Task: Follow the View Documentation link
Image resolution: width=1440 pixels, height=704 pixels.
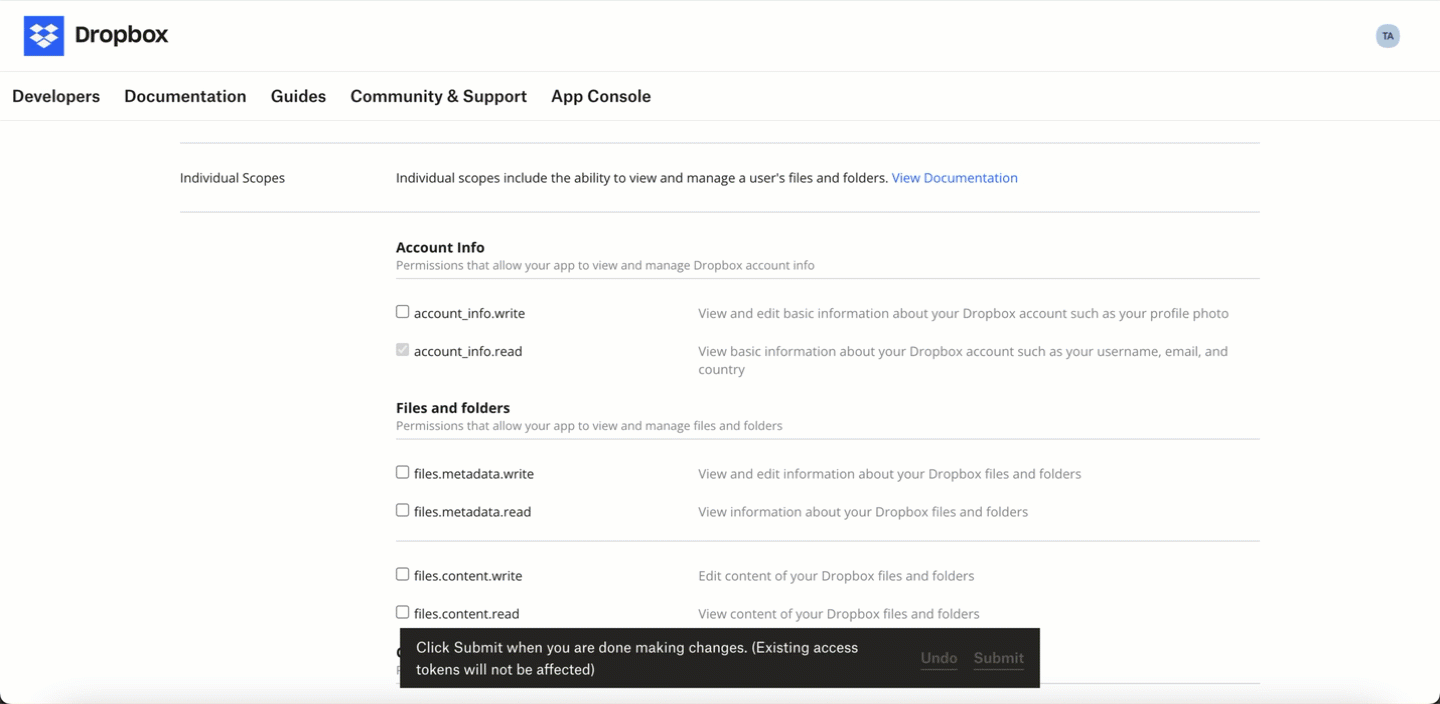Action: pyautogui.click(x=955, y=178)
